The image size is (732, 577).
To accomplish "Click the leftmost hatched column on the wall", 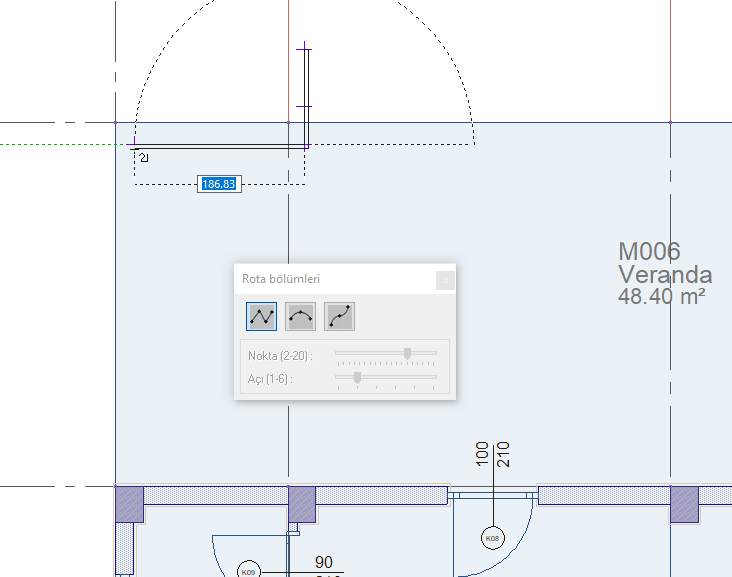I will point(129,502).
